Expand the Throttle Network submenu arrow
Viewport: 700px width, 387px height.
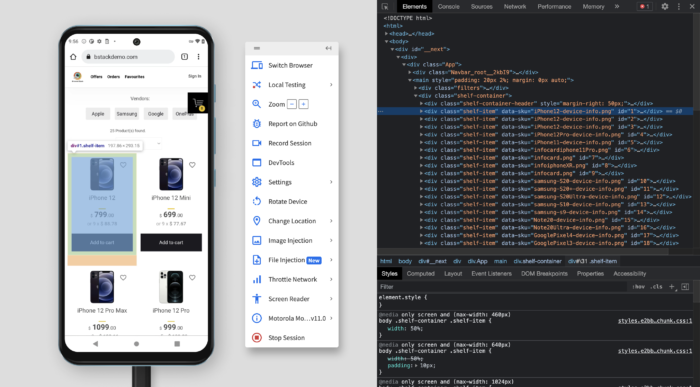(331, 279)
